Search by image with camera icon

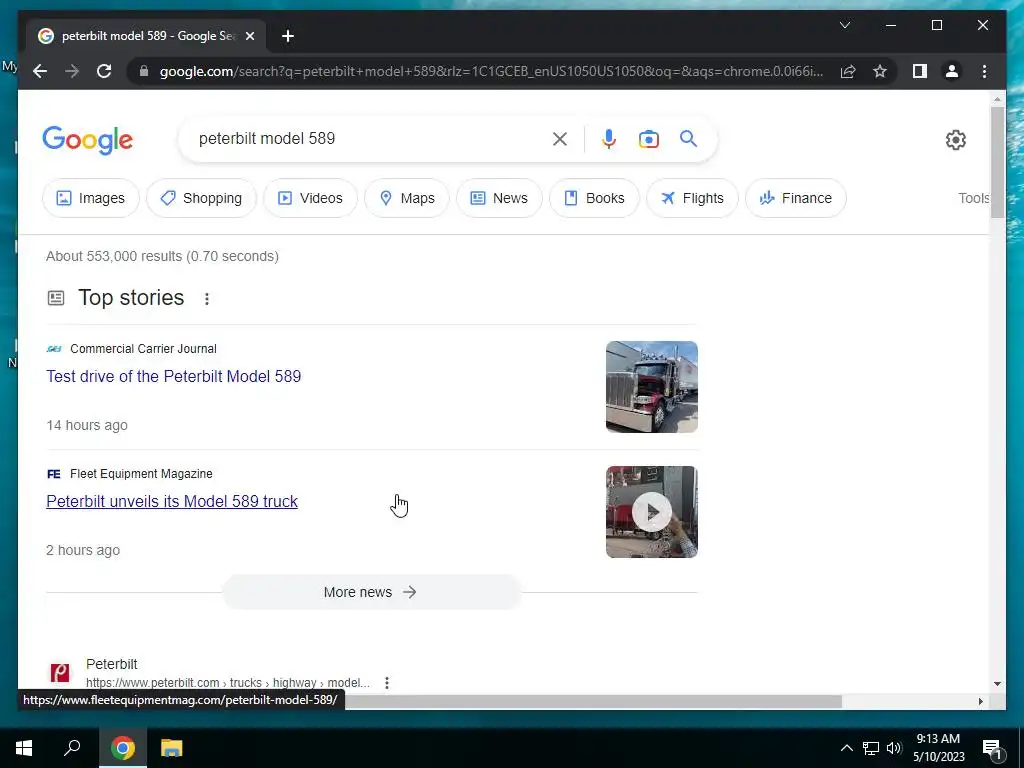pyautogui.click(x=648, y=138)
